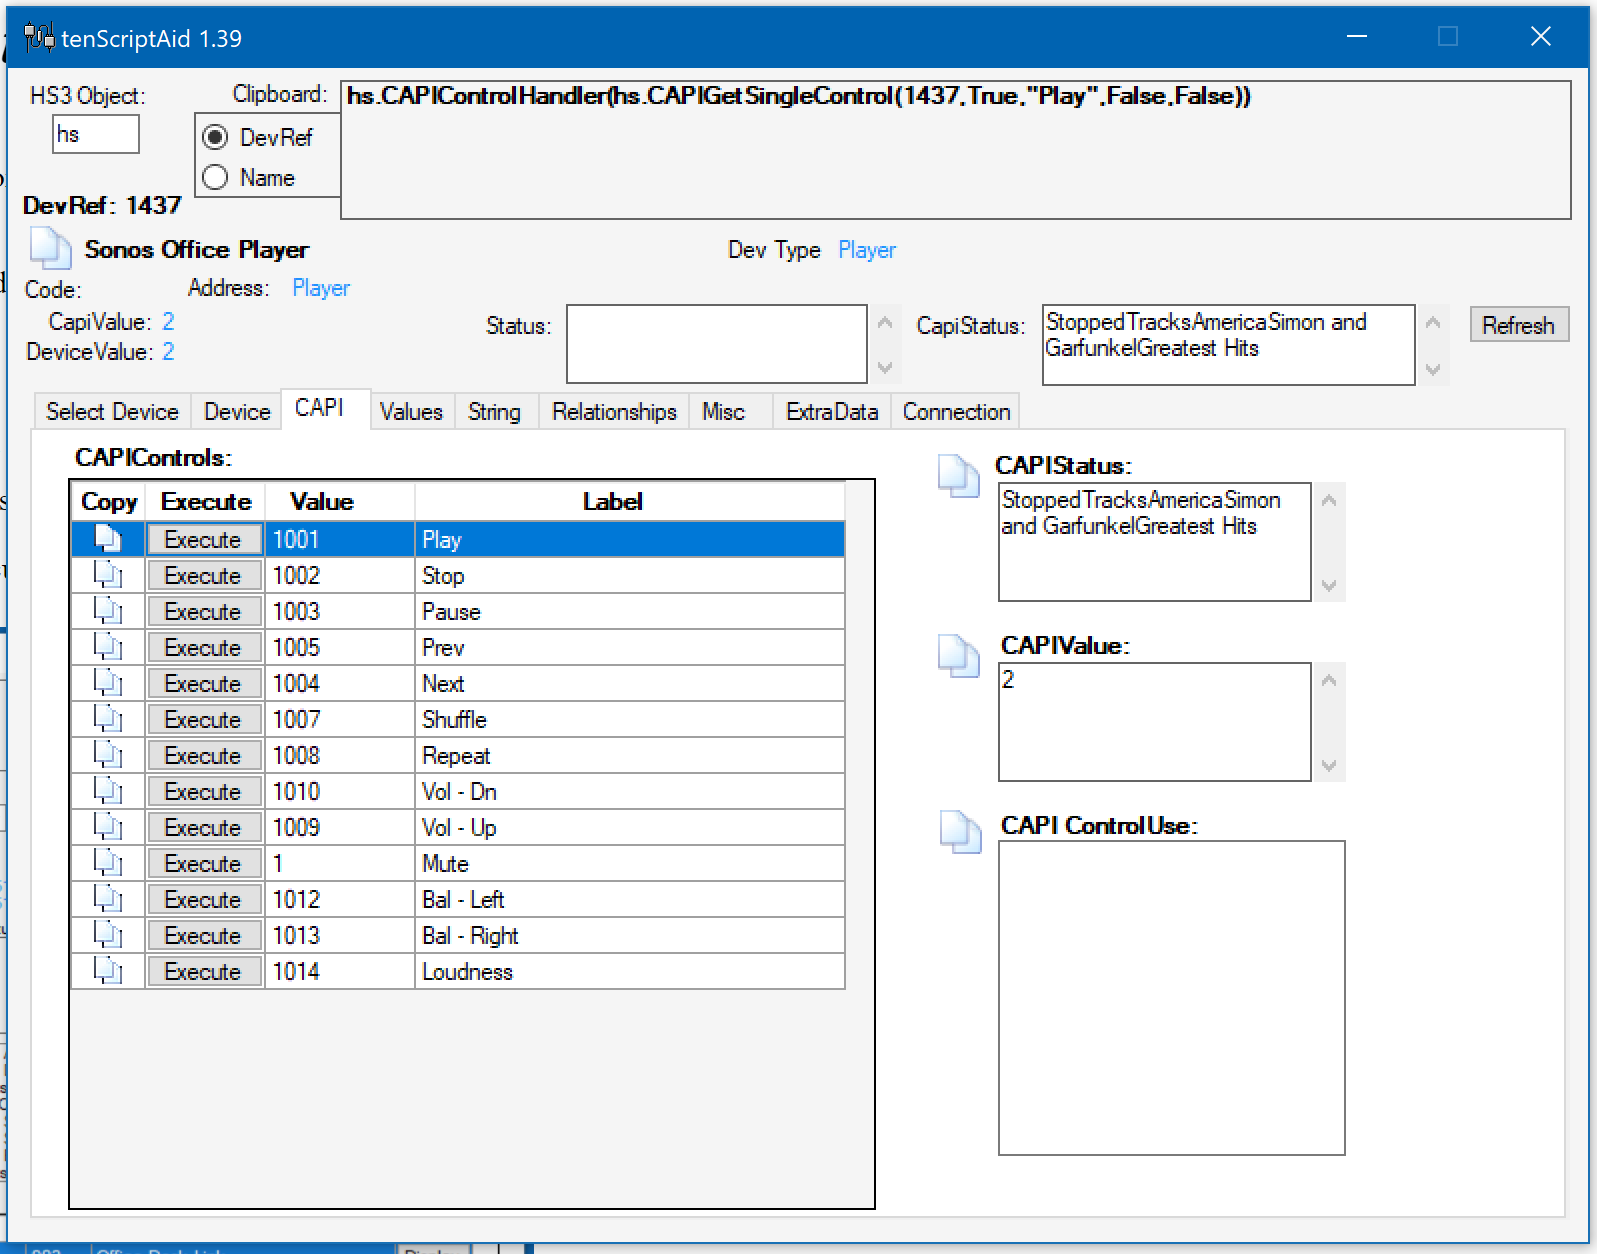Click the copy icon beside CAPIStatus

(x=959, y=475)
